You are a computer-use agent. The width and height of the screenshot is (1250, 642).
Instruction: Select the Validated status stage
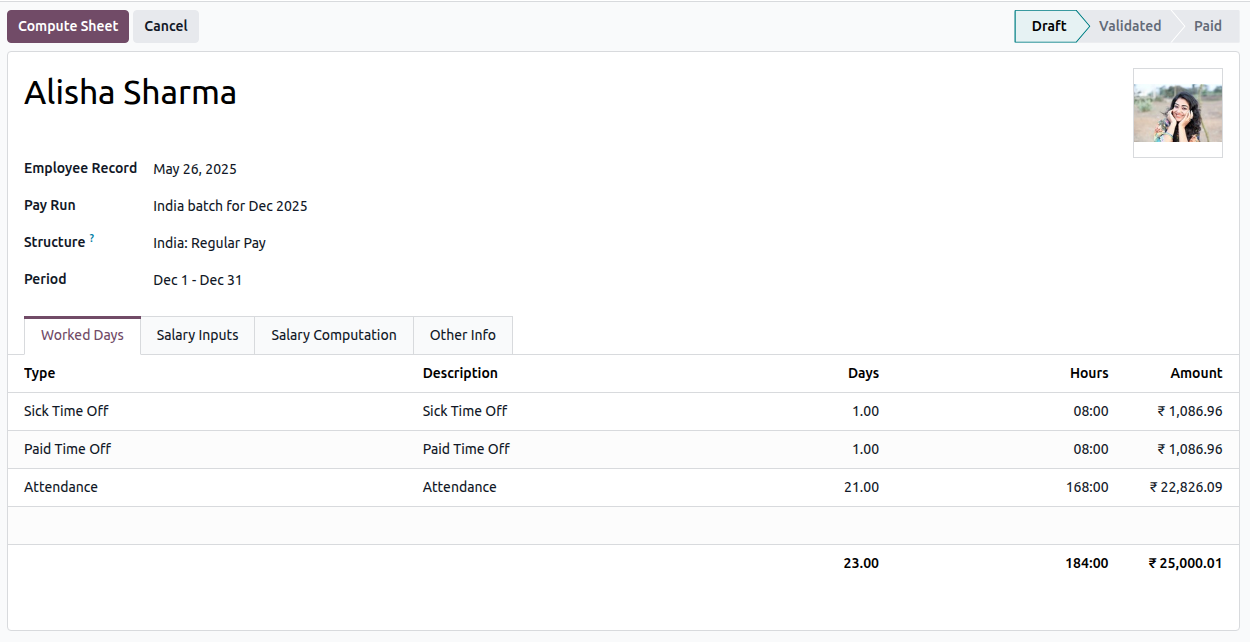pyautogui.click(x=1129, y=26)
